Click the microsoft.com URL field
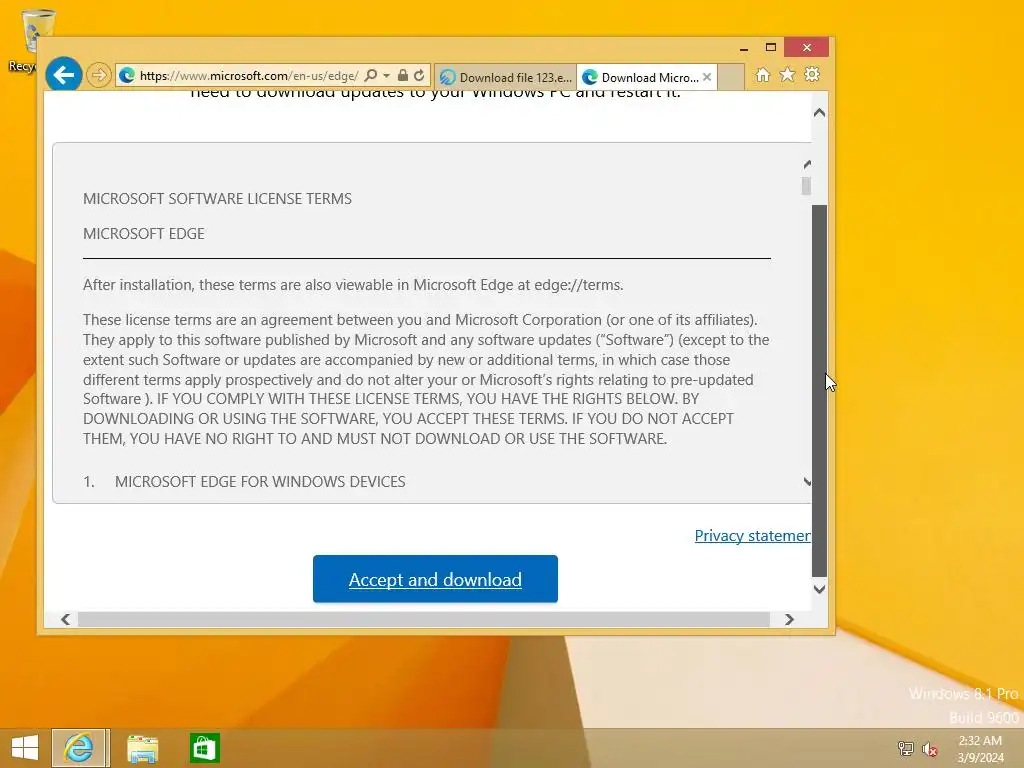Screen dimensions: 1024x768 point(249,76)
